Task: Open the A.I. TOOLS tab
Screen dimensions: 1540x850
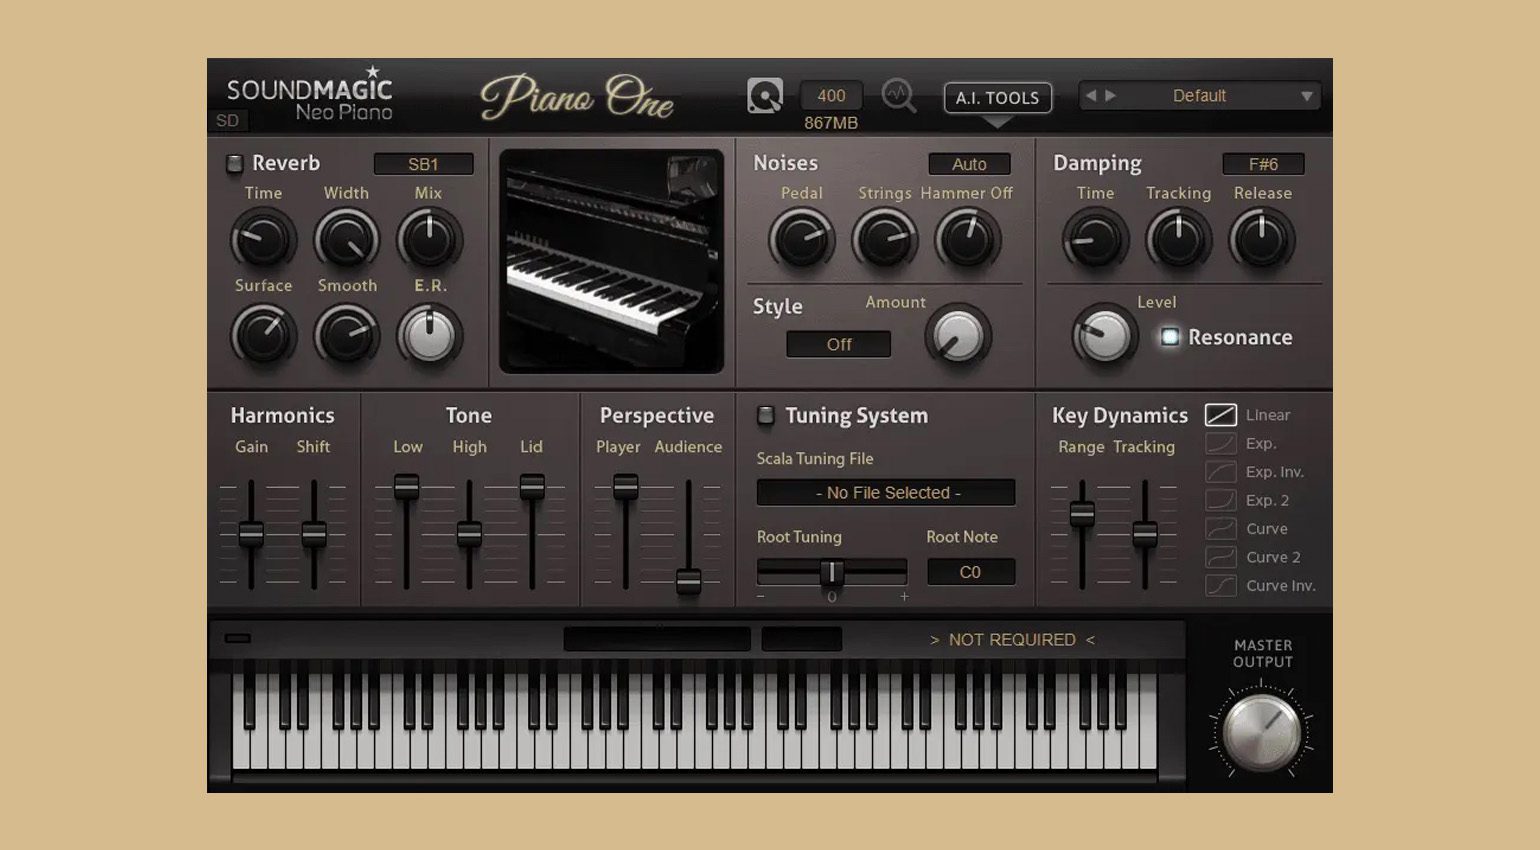Action: (x=997, y=98)
